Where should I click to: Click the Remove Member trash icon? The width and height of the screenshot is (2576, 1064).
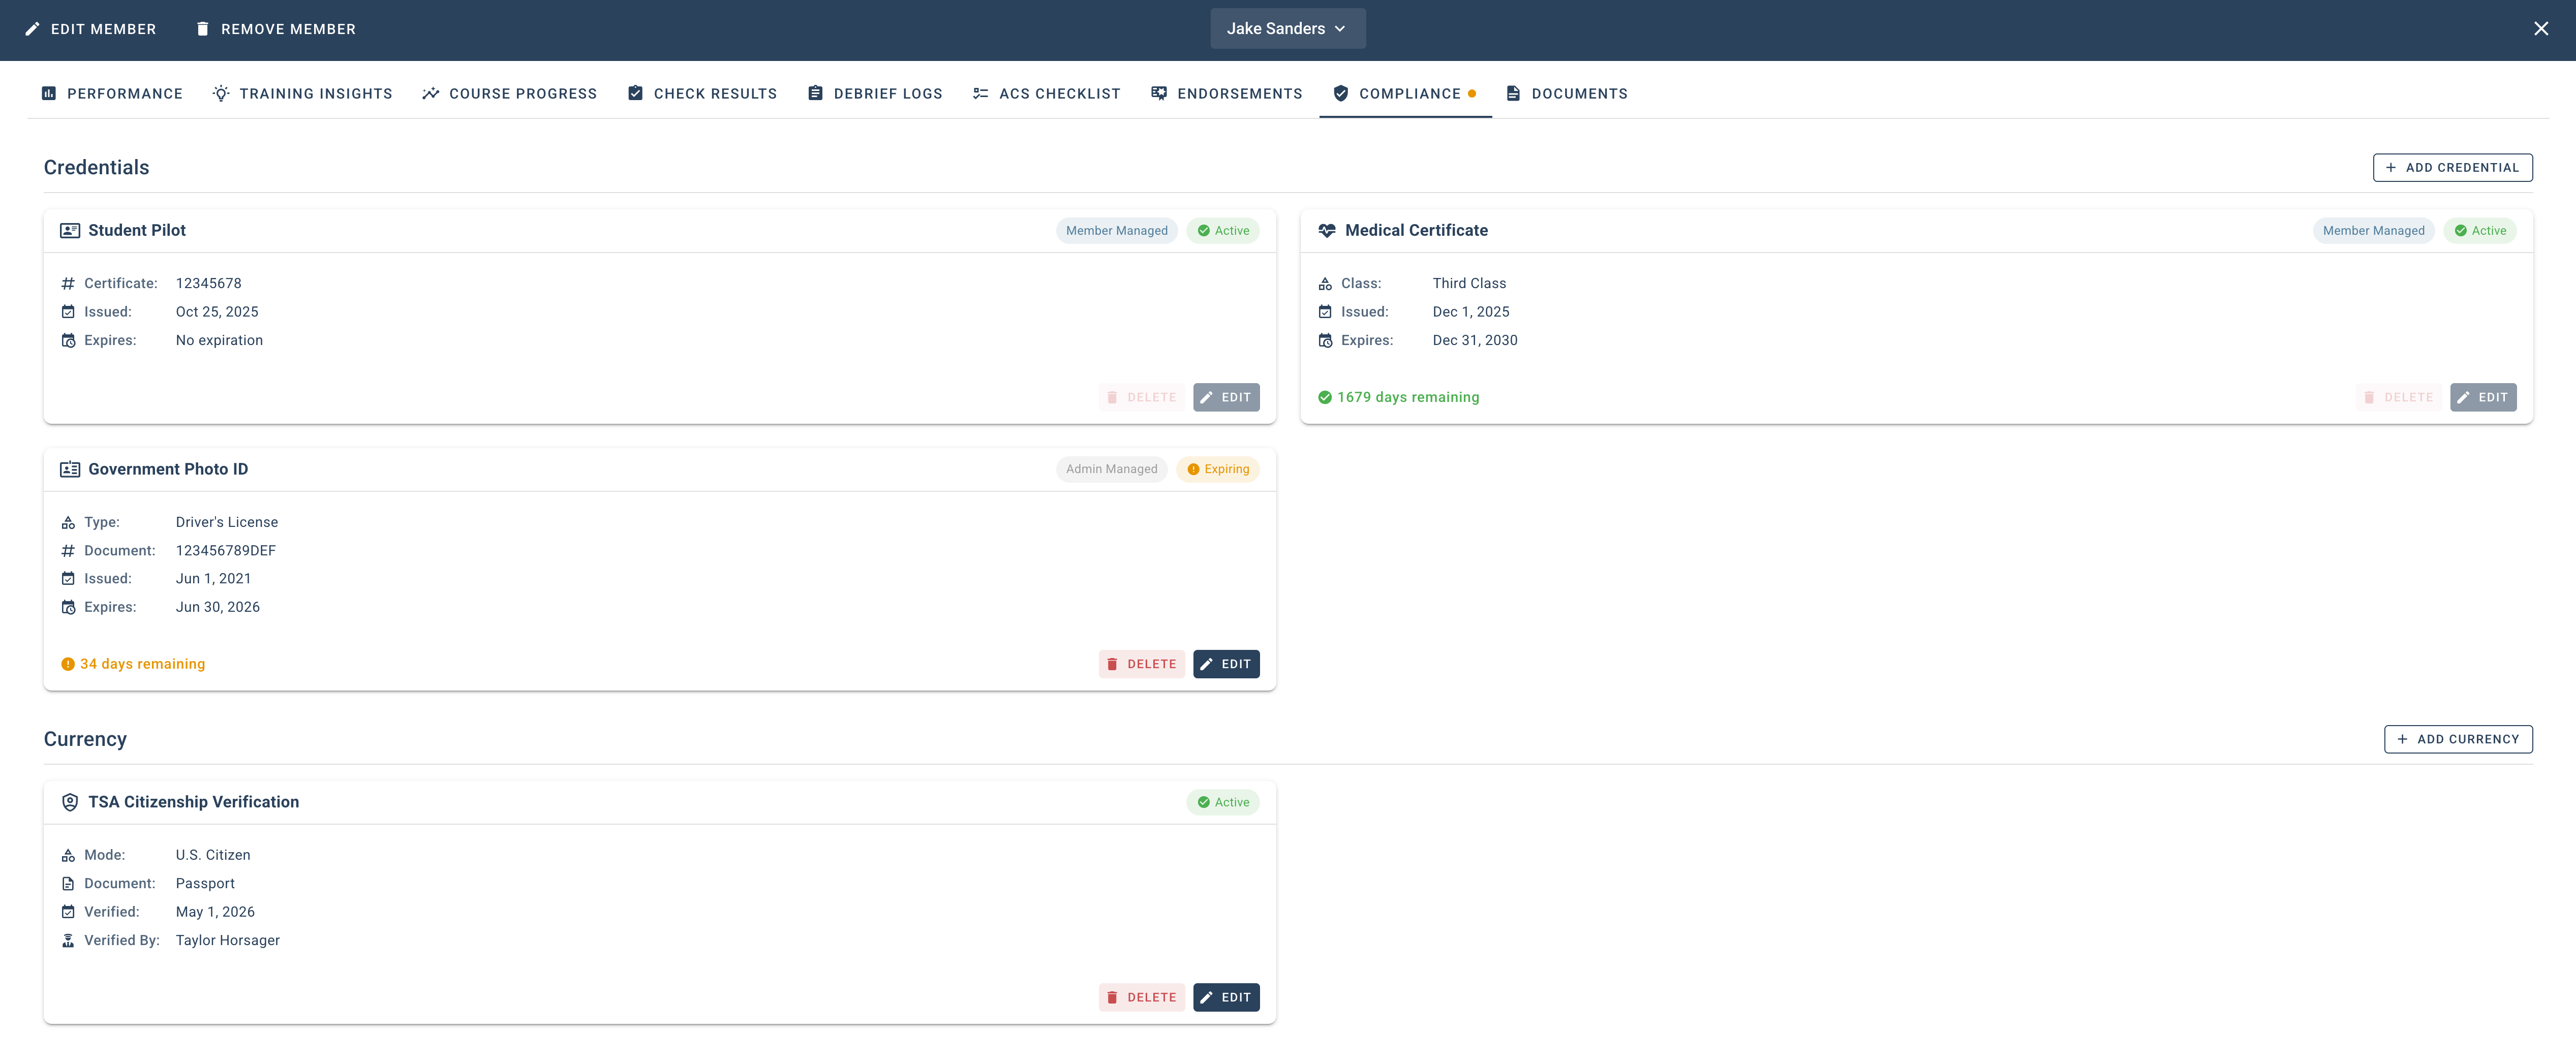(x=202, y=29)
